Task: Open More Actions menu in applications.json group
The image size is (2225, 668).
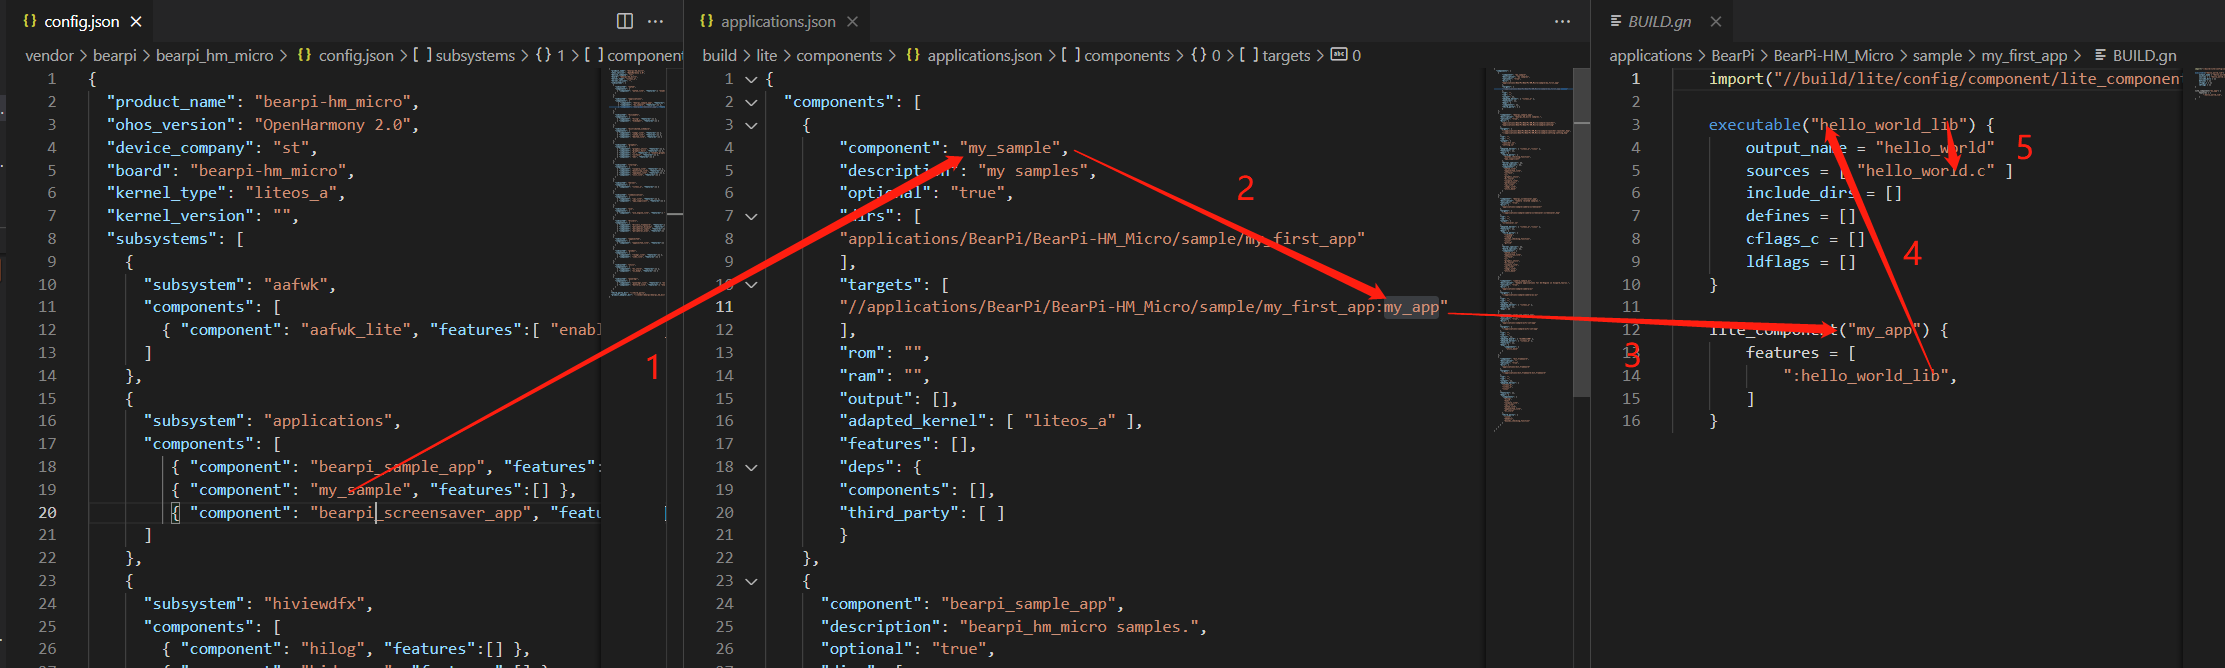Action: (1562, 21)
